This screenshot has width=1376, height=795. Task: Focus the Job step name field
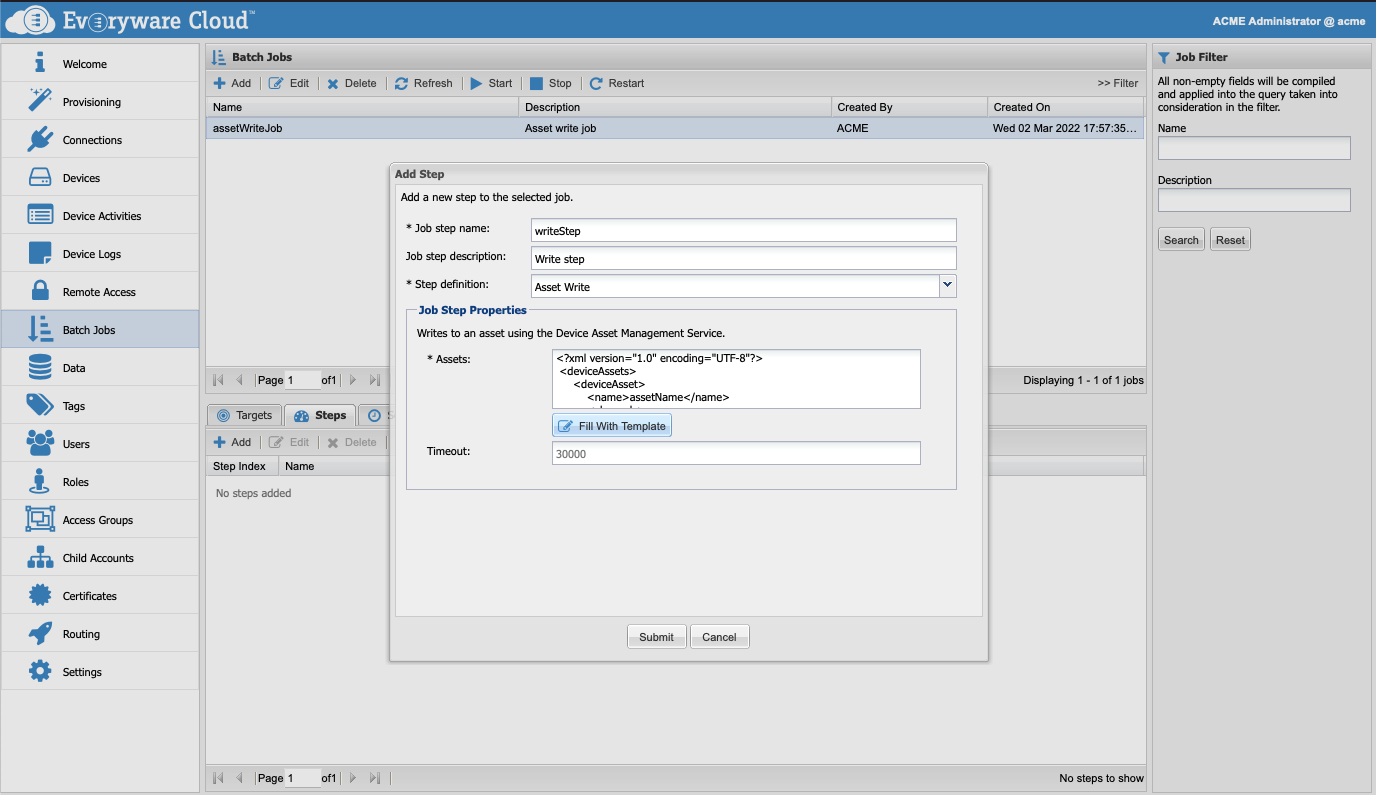coord(744,230)
